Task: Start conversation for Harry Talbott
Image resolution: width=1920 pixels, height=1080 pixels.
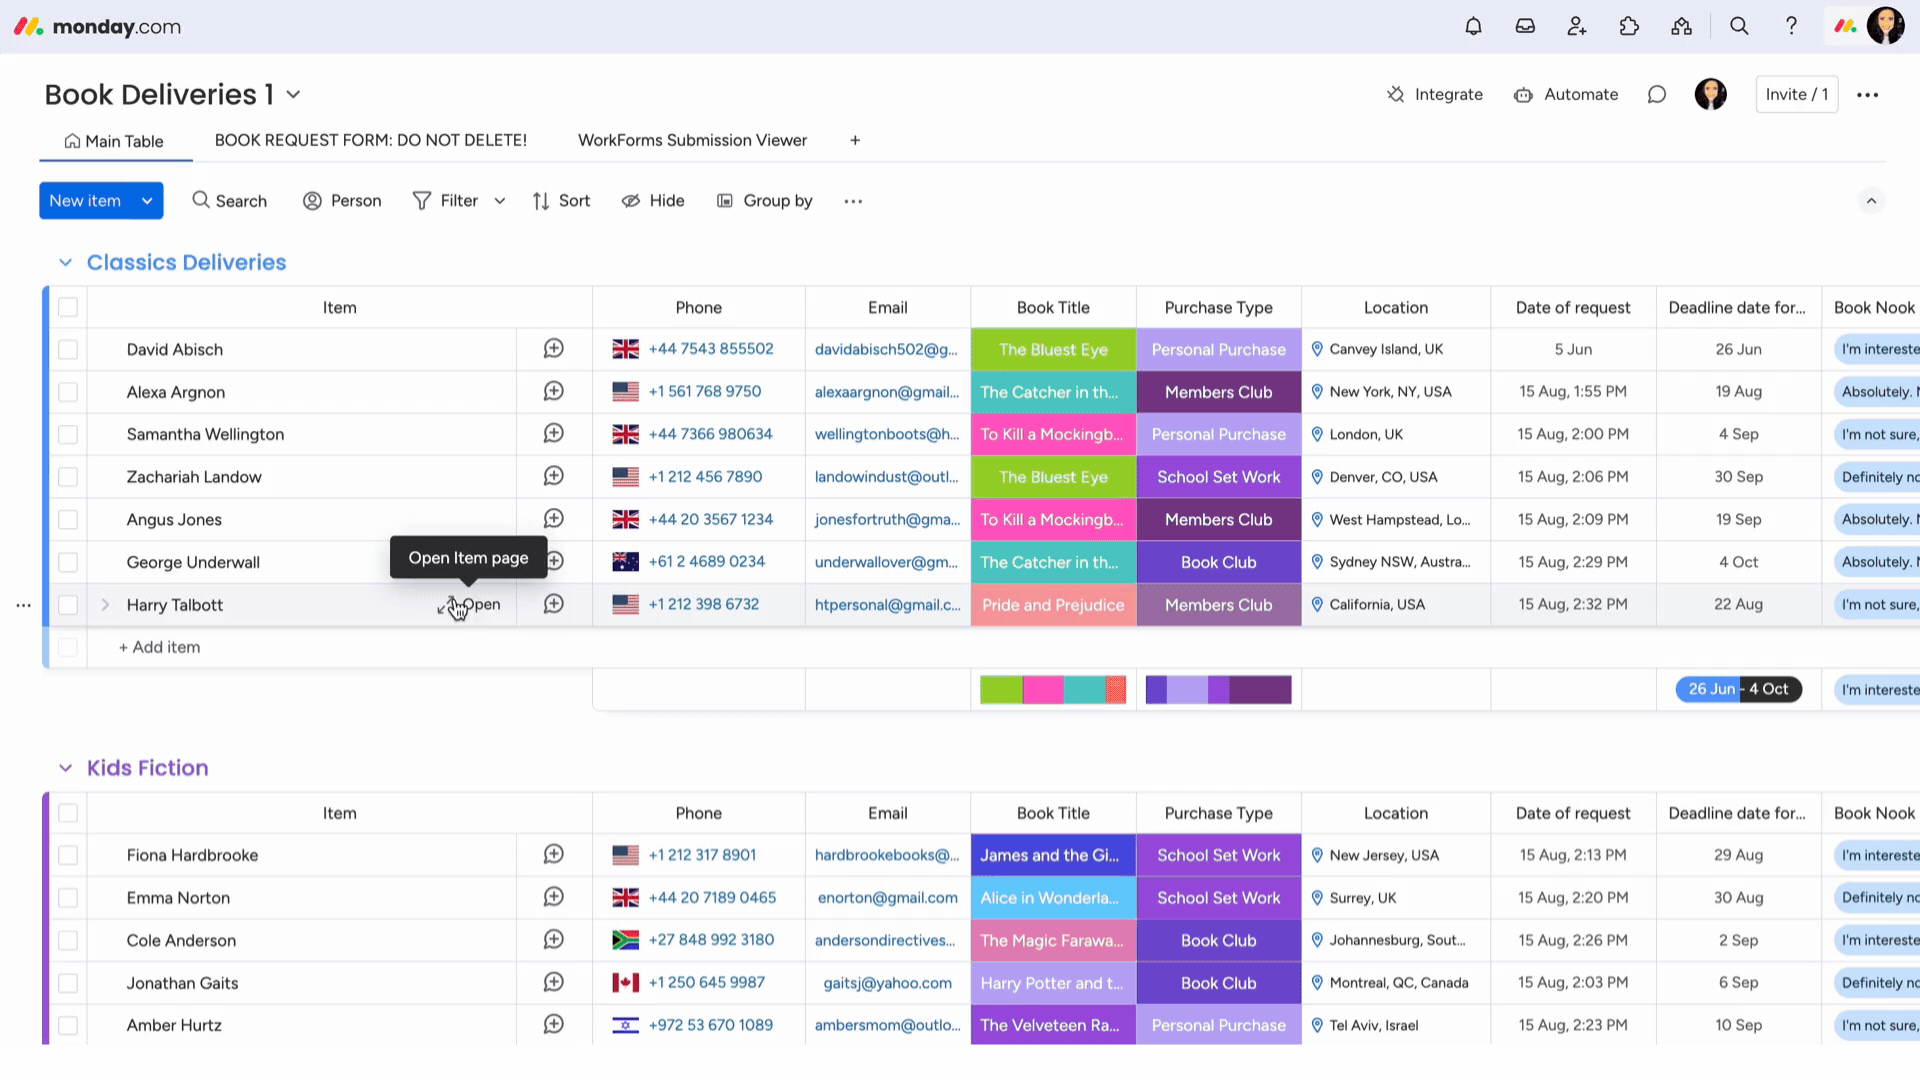Action: 554,605
